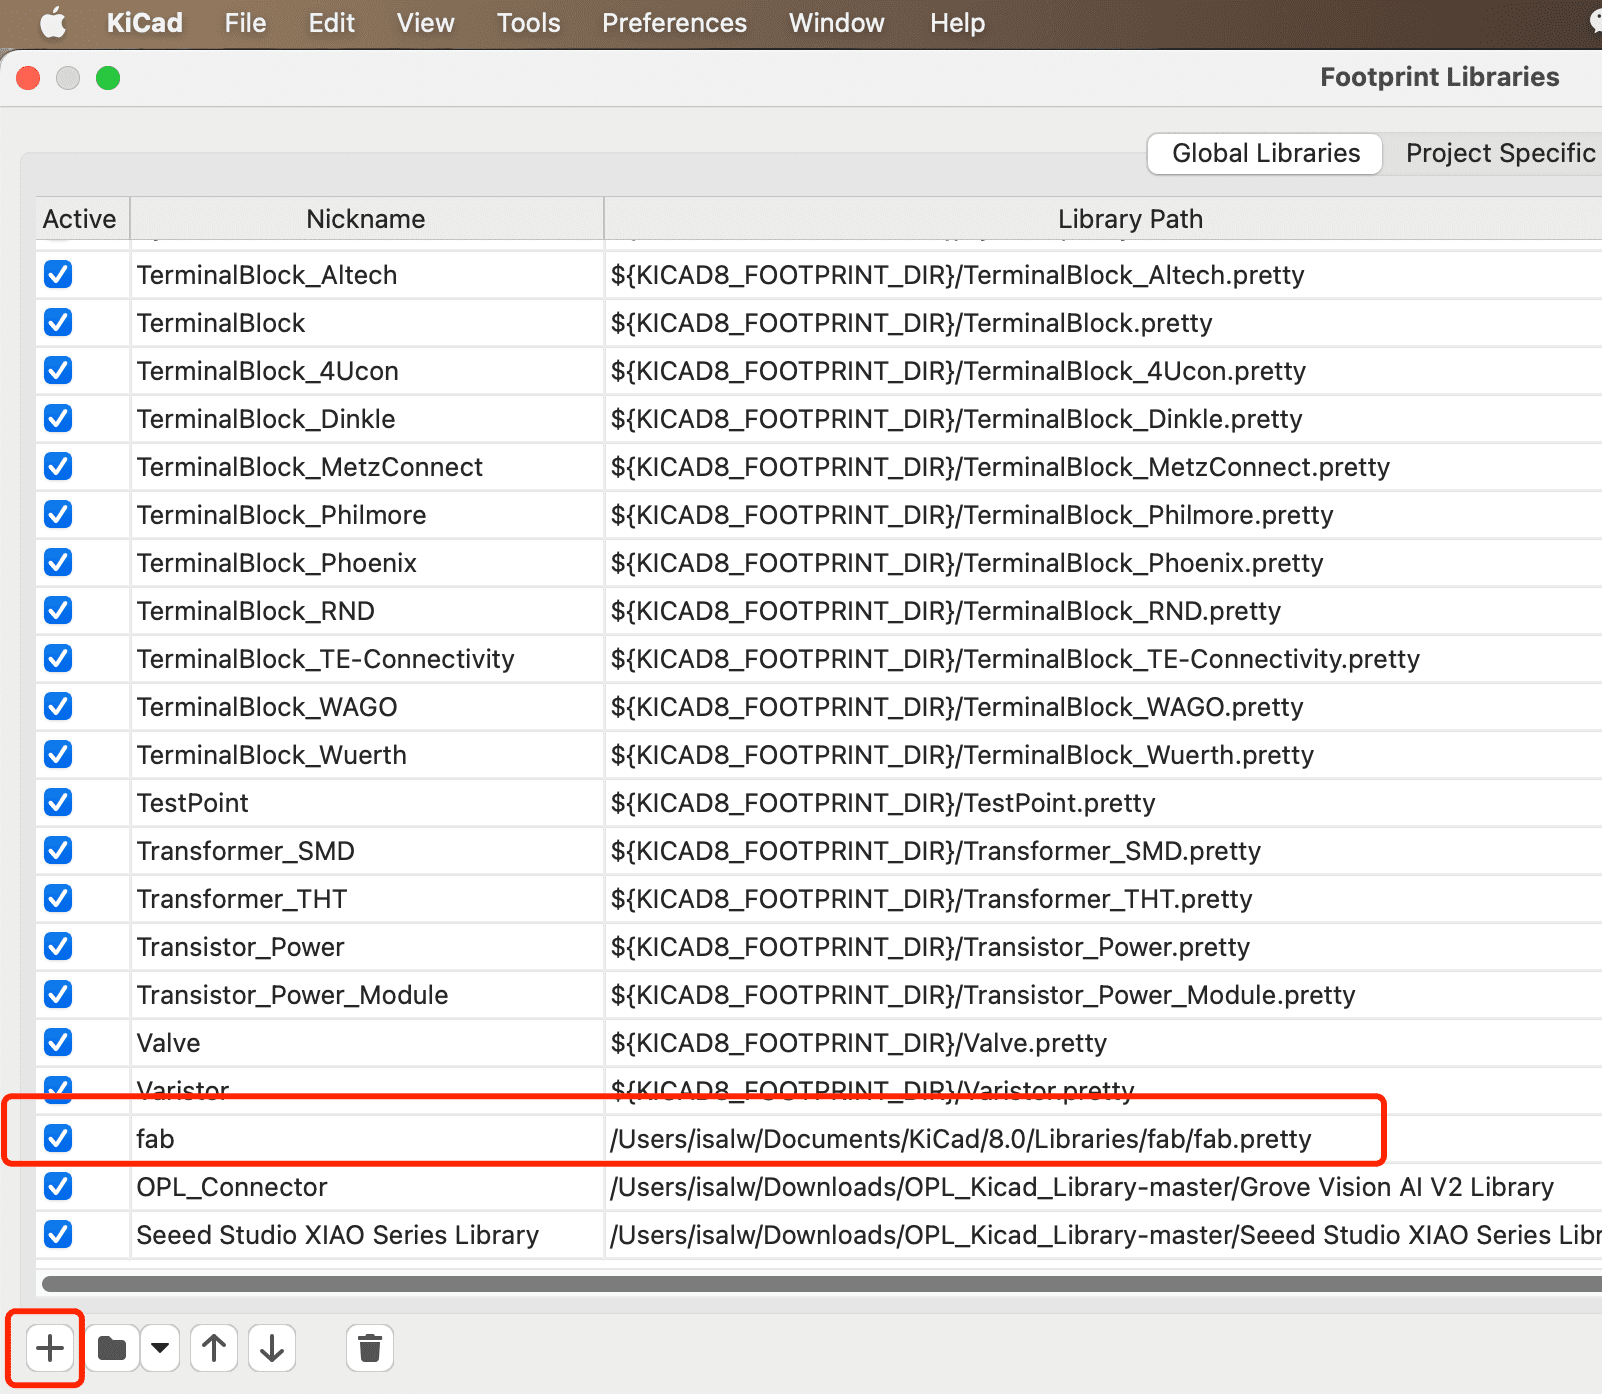Select the Transistor_Power nickname cell
Screen dimensions: 1602x1394
pyautogui.click(x=366, y=946)
